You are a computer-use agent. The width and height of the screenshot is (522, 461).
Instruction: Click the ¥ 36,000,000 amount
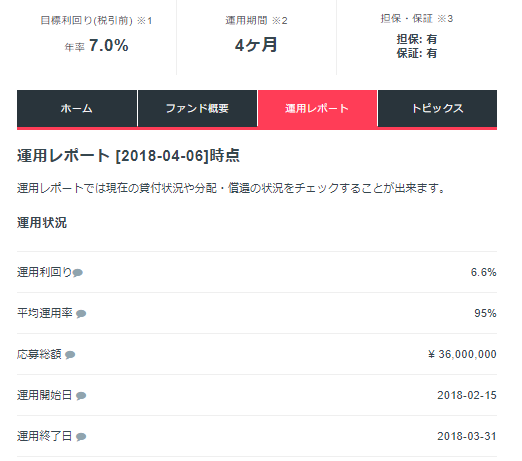click(462, 354)
